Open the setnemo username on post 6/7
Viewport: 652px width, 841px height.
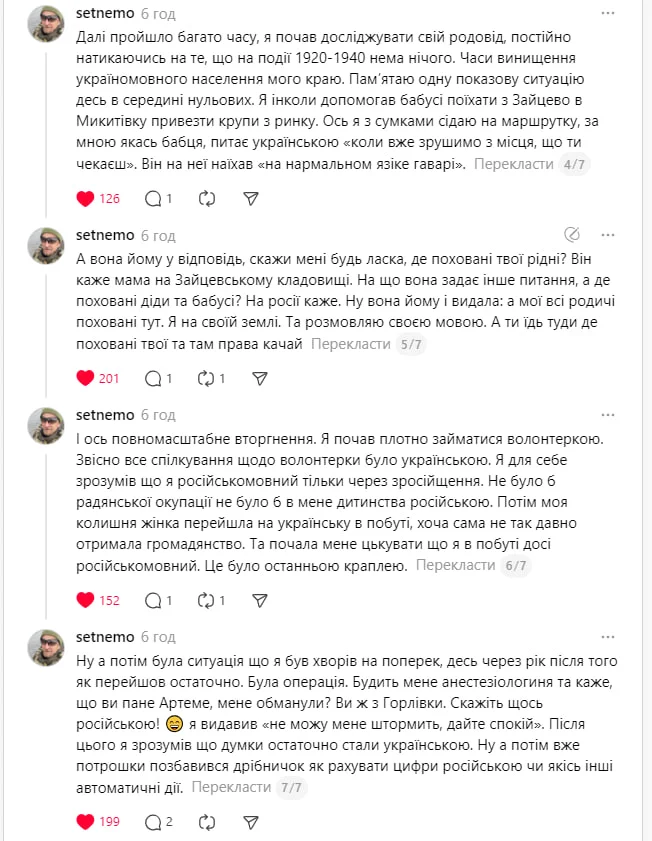pos(105,414)
